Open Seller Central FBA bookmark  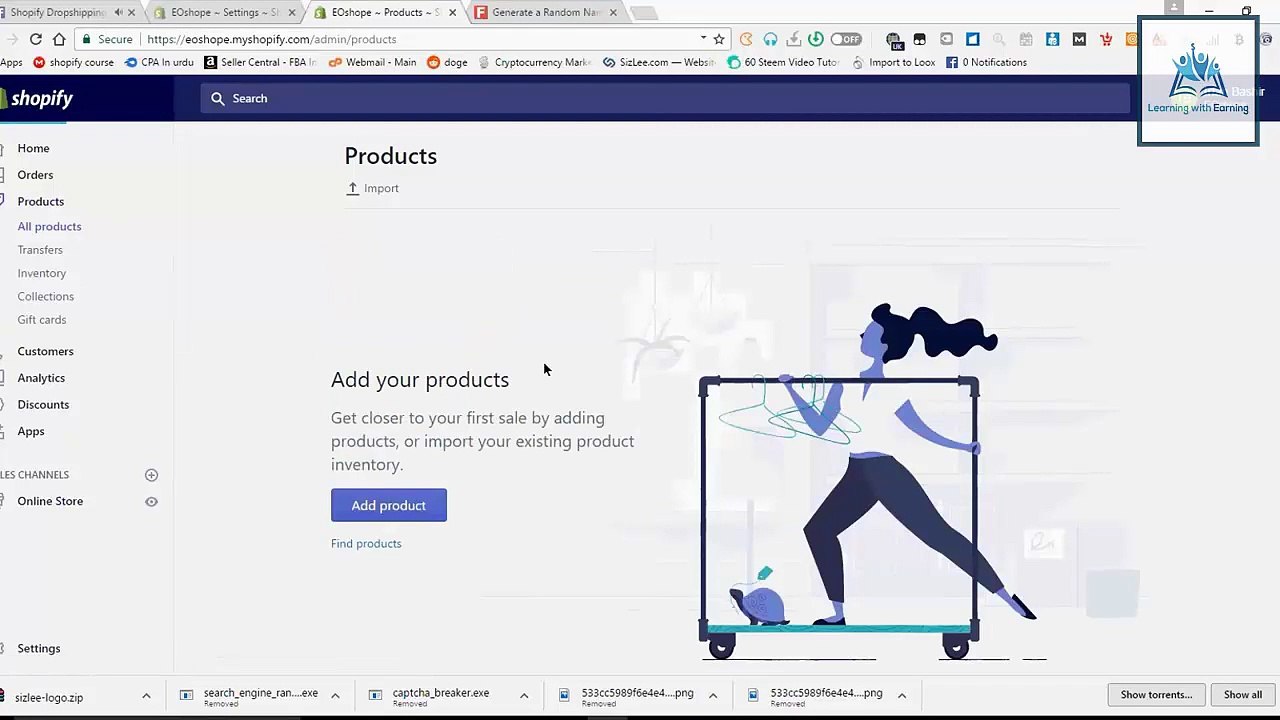(260, 62)
